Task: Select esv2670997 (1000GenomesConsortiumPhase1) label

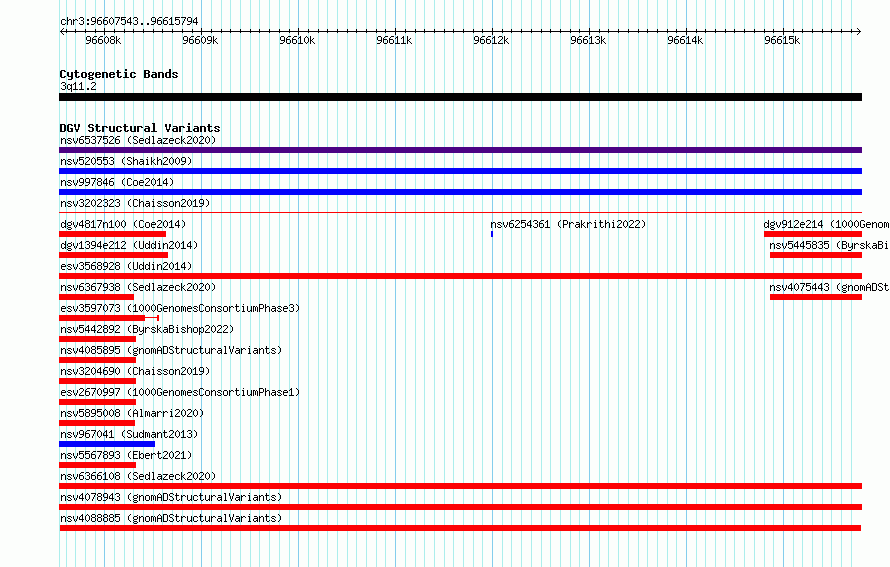Action: (x=180, y=392)
